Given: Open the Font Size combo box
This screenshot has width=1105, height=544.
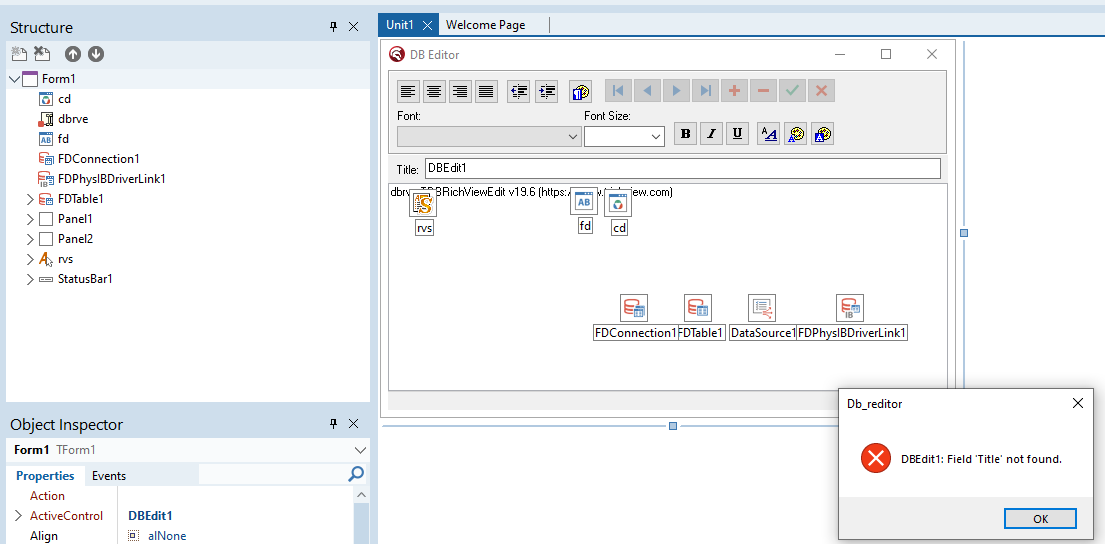Looking at the screenshot, I should pyautogui.click(x=624, y=137).
